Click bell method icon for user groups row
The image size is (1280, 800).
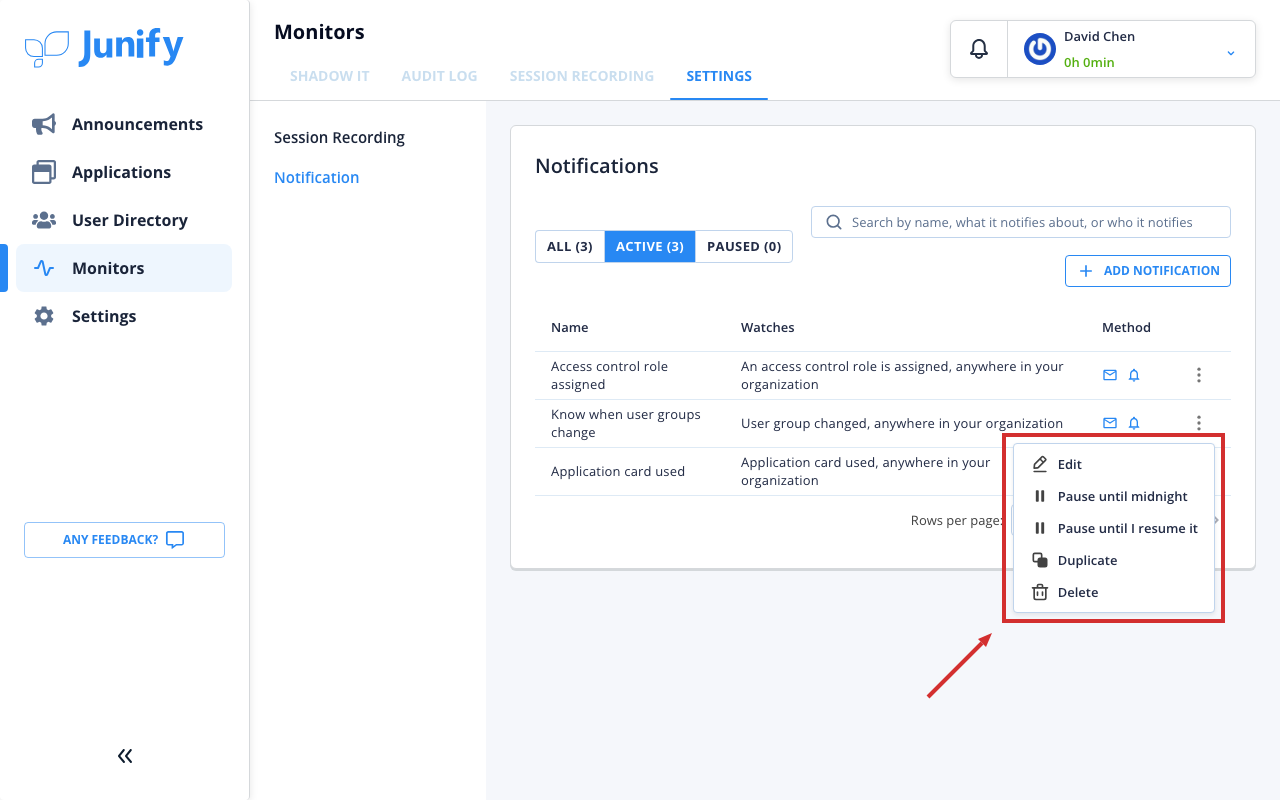[1134, 423]
